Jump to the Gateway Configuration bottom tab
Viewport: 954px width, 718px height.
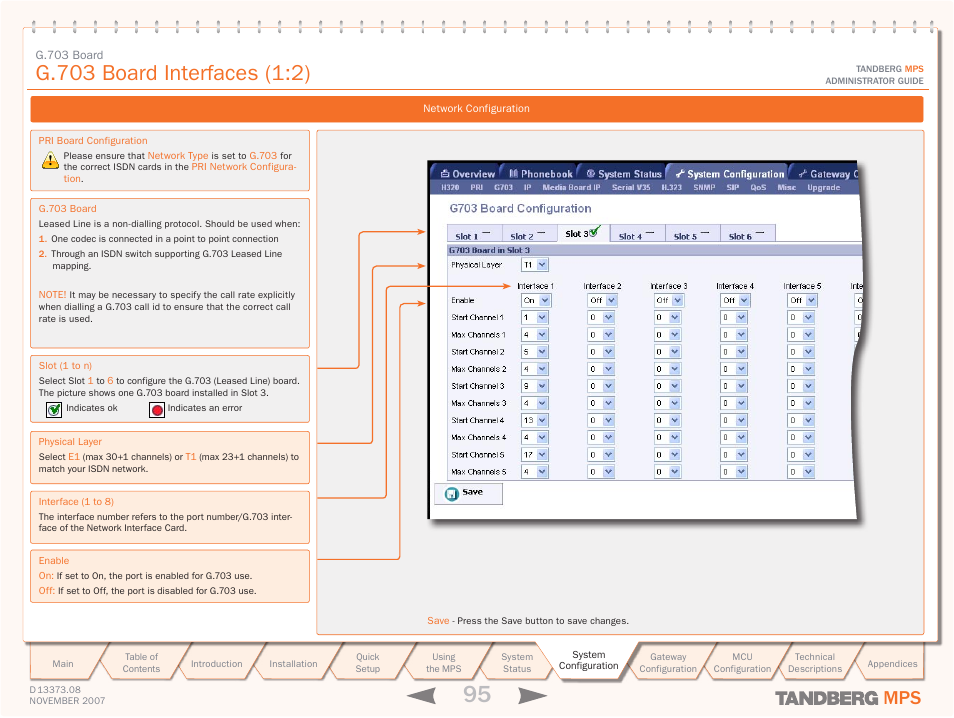[x=667, y=663]
